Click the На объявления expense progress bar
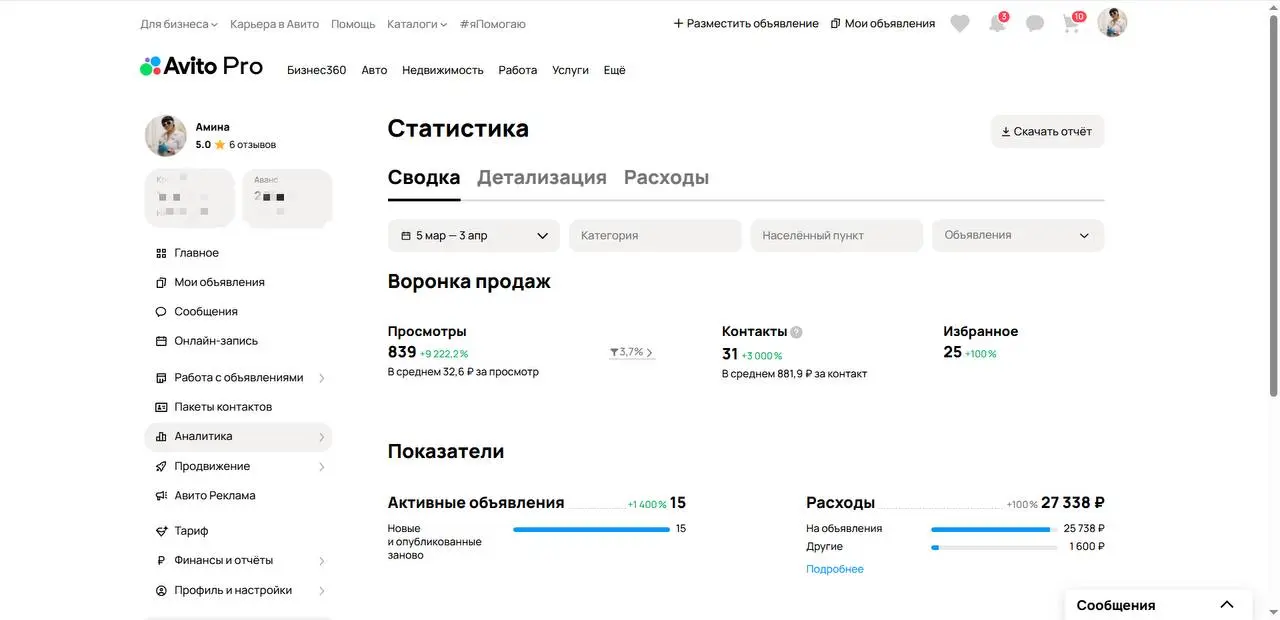 pos(994,529)
